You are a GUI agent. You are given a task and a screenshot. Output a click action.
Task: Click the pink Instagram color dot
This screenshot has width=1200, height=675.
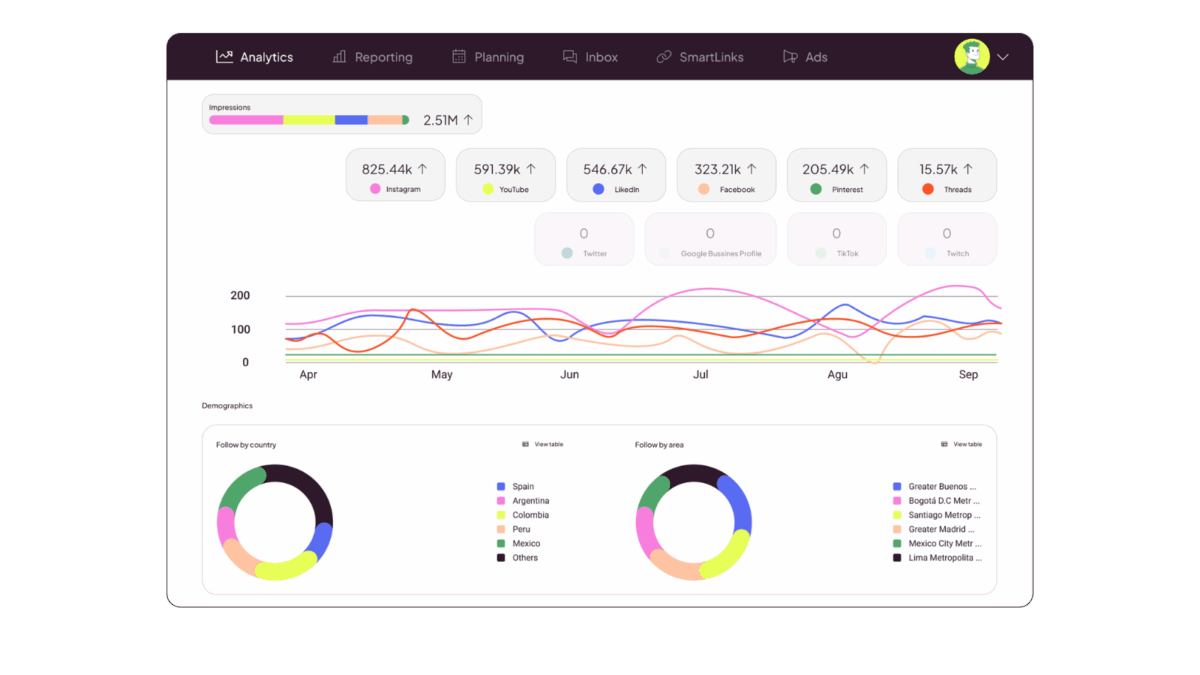point(375,189)
